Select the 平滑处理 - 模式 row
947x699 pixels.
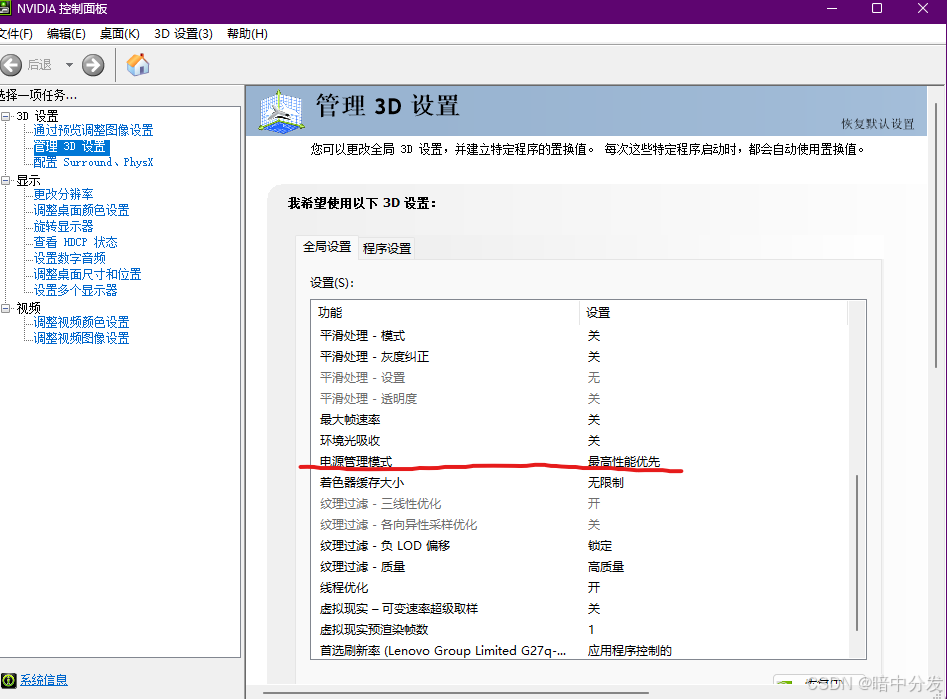click(x=580, y=336)
